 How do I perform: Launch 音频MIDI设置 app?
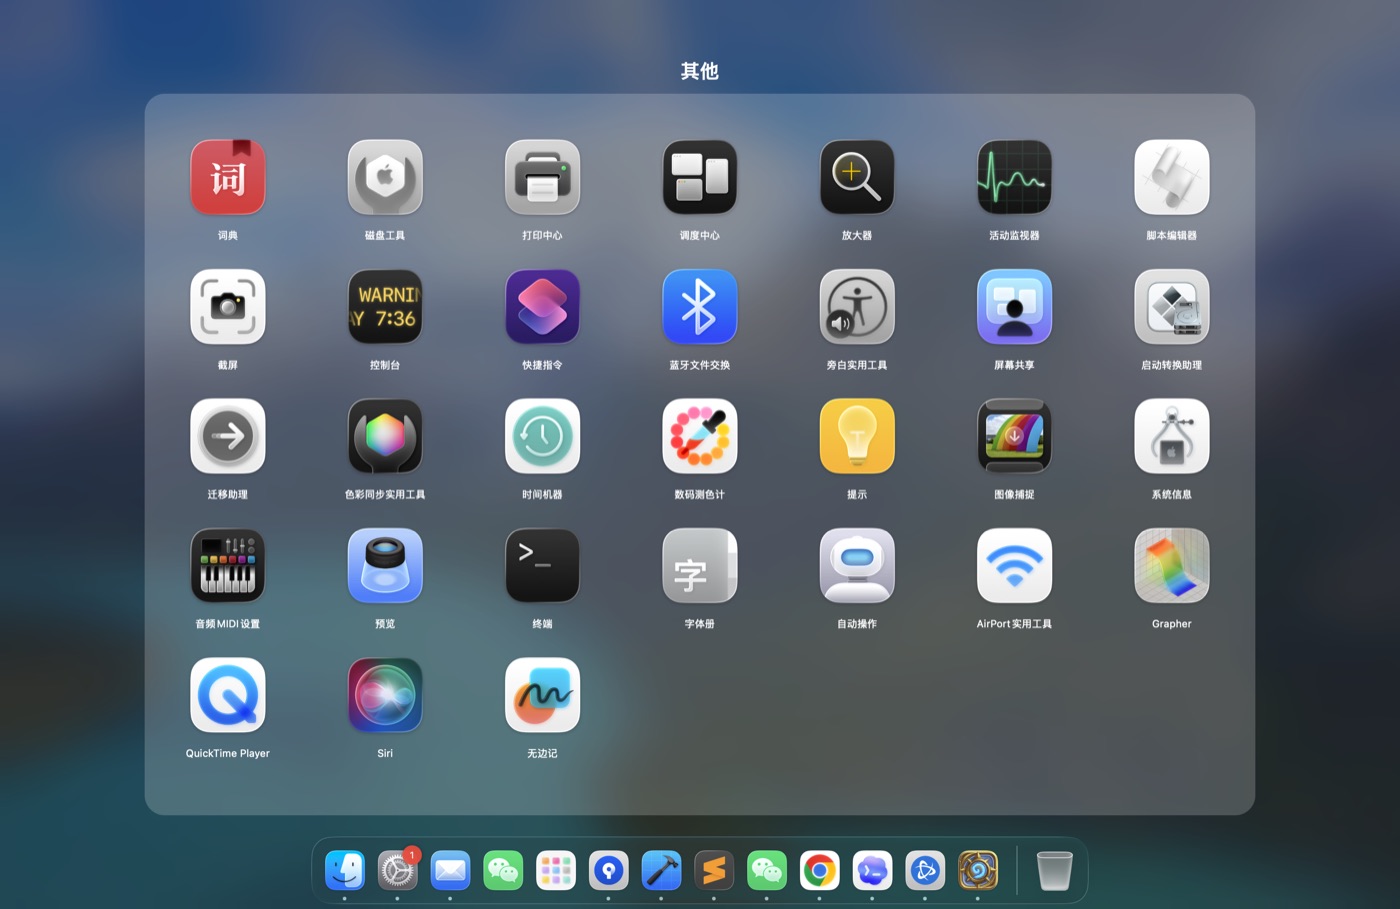click(x=228, y=566)
